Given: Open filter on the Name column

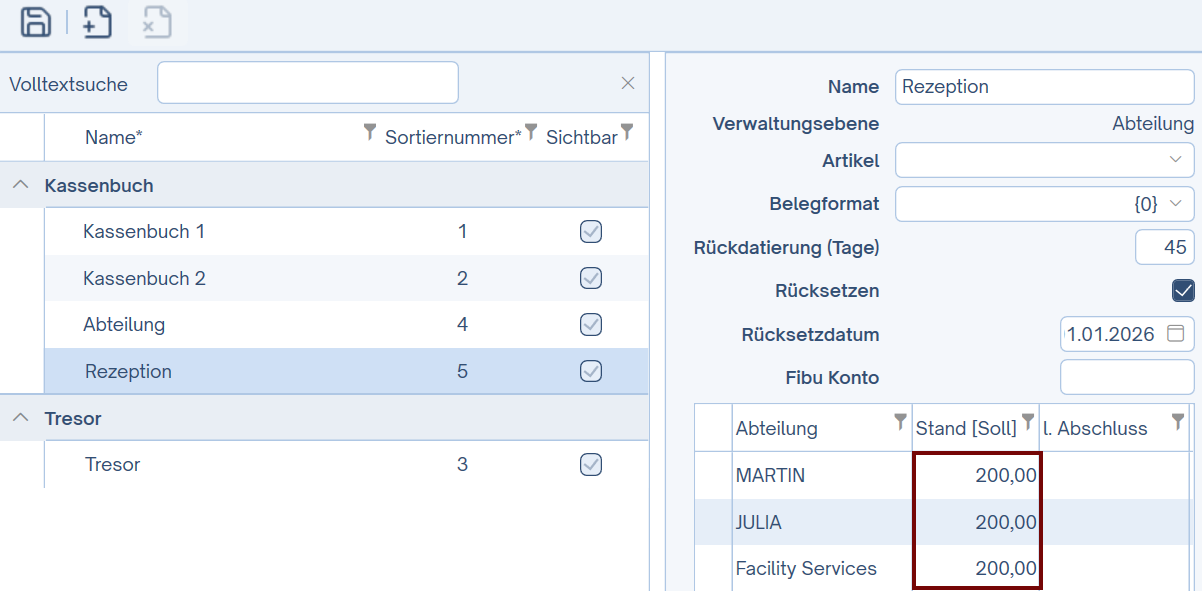Looking at the screenshot, I should tap(370, 132).
